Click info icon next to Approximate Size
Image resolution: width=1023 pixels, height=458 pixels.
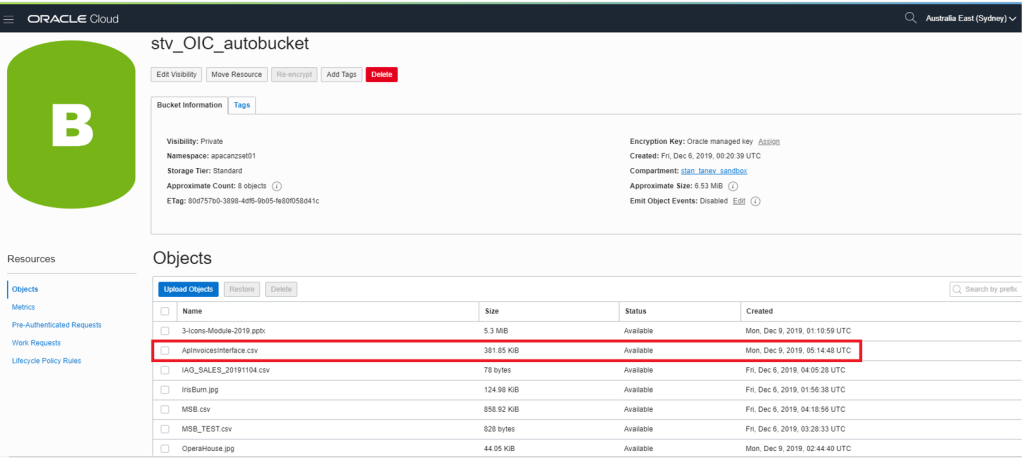733,186
